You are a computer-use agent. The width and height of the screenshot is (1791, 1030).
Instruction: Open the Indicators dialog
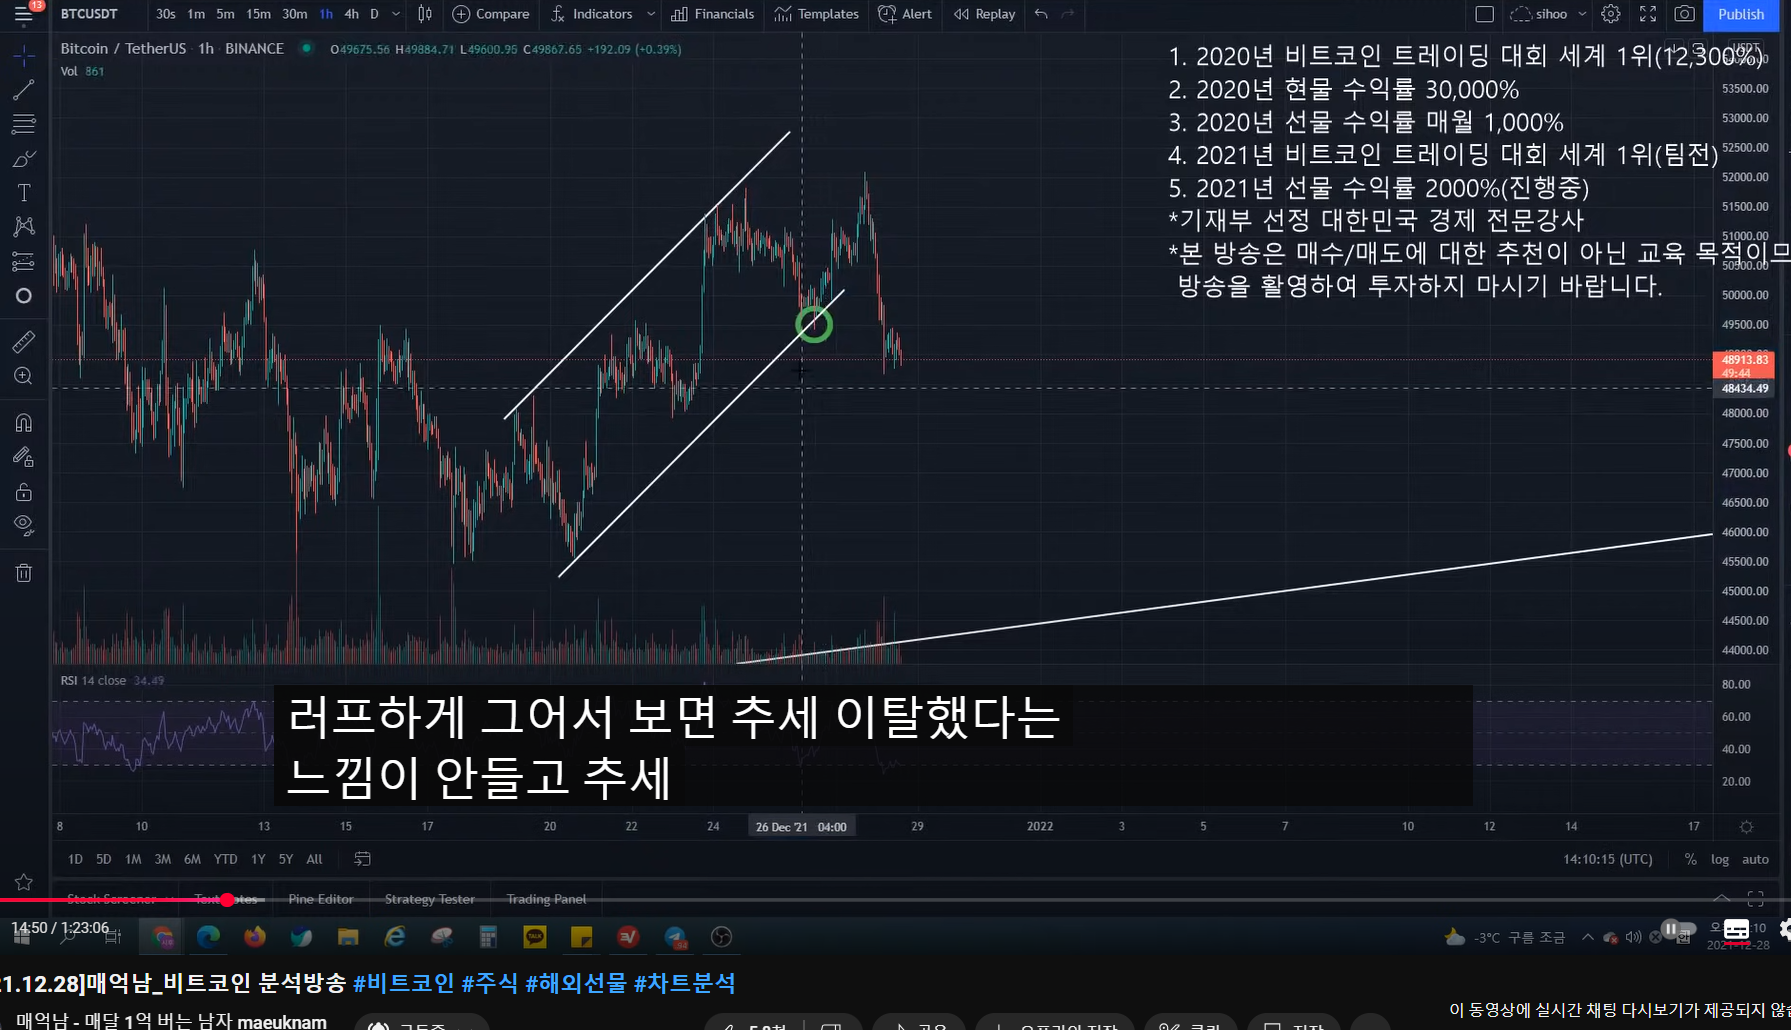(591, 14)
